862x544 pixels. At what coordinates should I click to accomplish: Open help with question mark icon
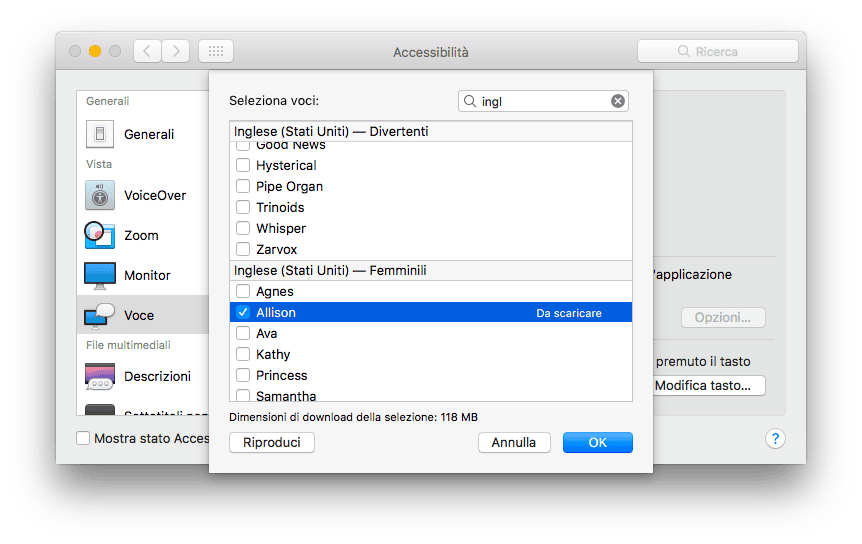pos(775,438)
